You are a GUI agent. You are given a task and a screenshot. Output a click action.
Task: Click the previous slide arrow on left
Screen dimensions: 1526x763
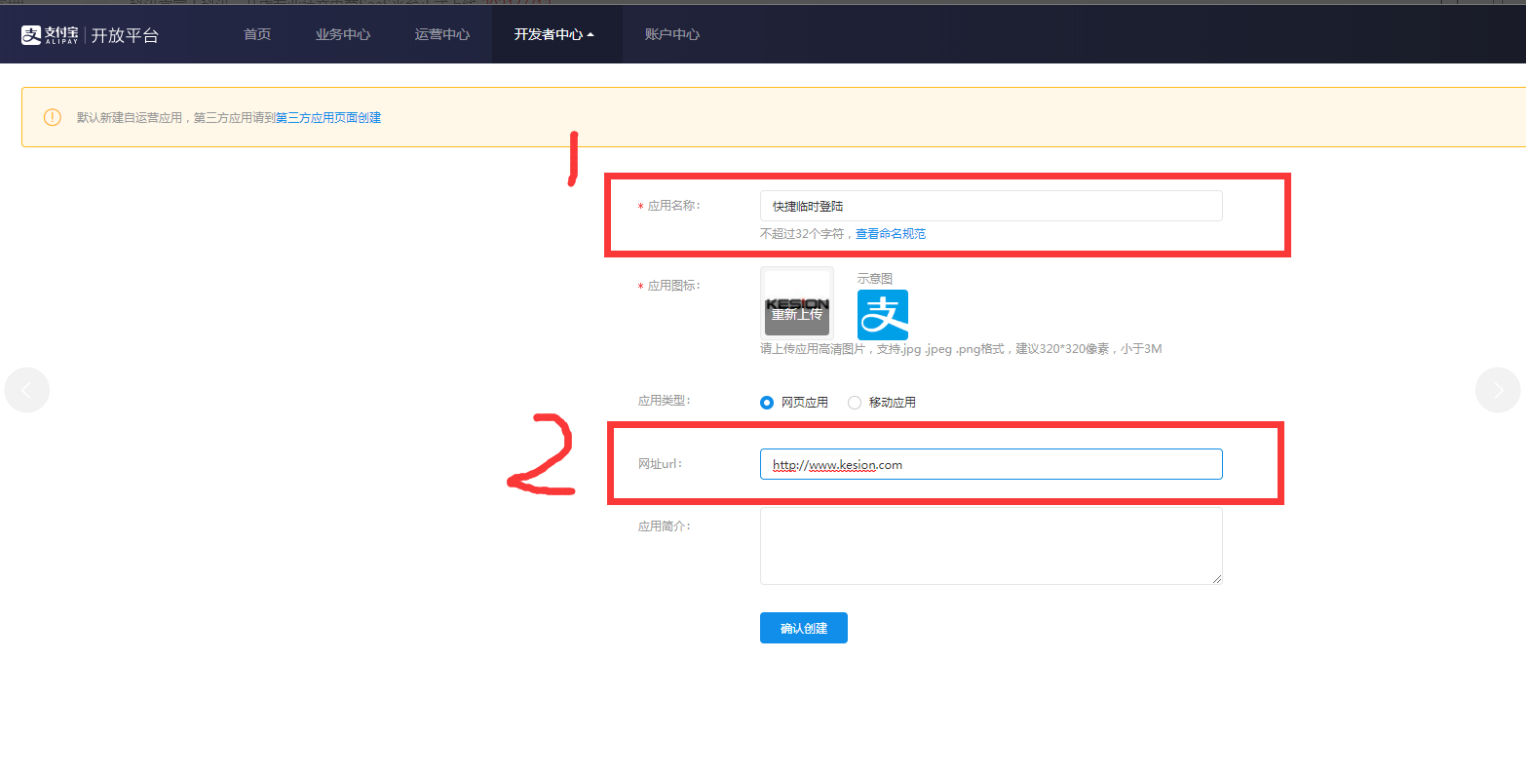[x=27, y=390]
